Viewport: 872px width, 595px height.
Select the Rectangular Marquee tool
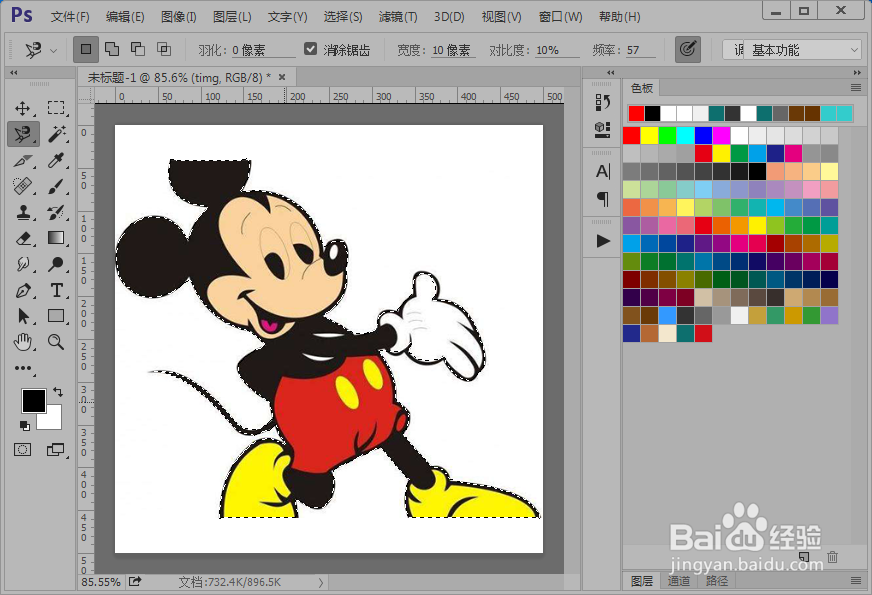coord(56,108)
